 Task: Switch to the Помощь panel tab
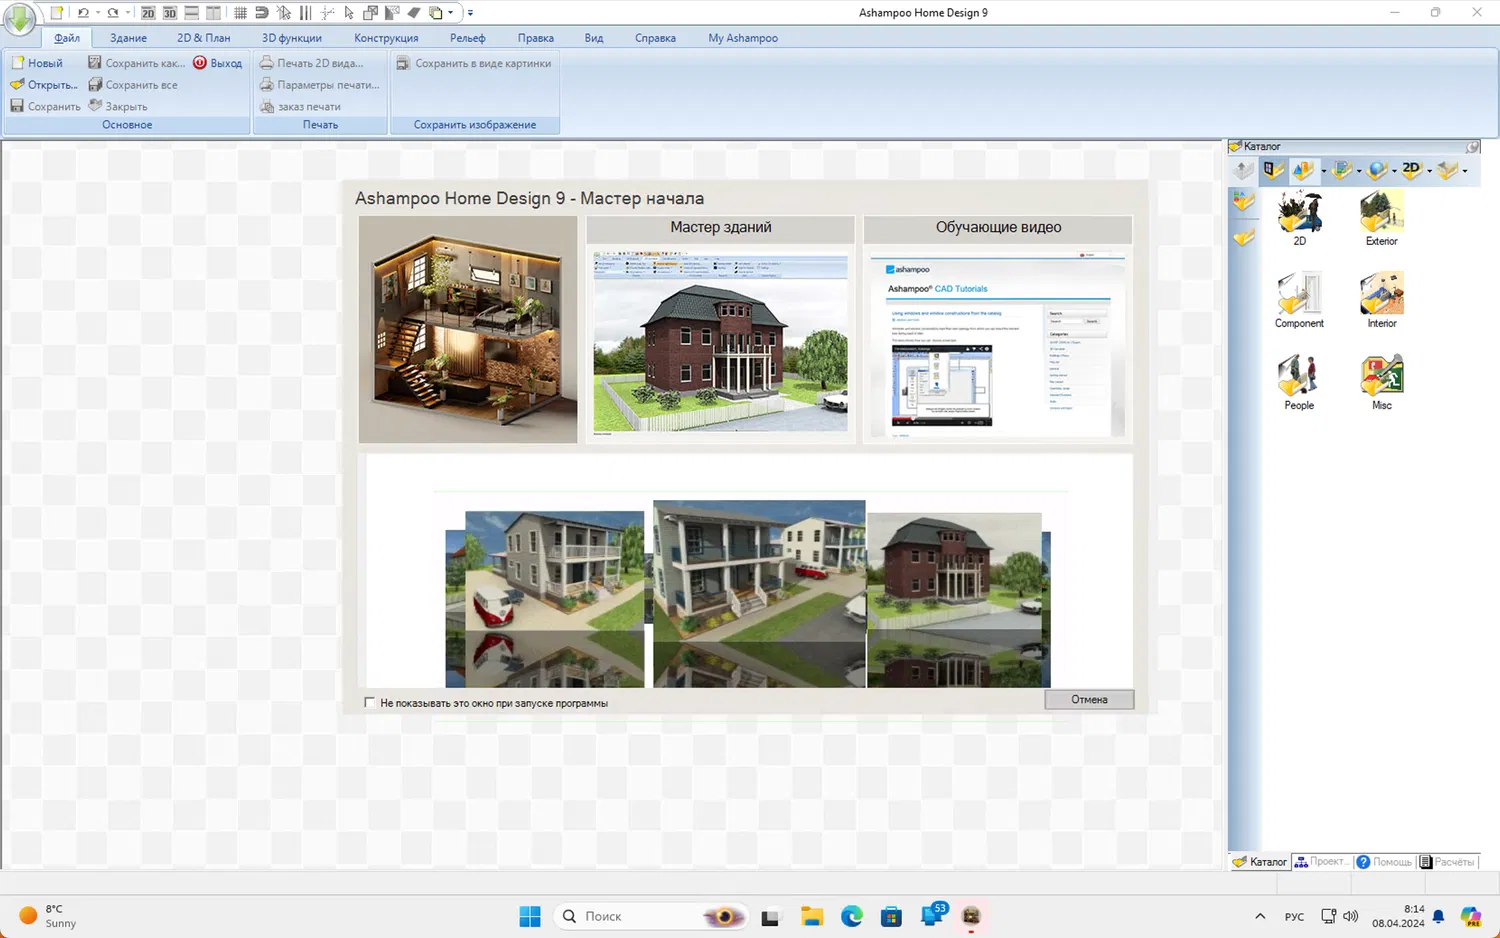[x=1384, y=862]
